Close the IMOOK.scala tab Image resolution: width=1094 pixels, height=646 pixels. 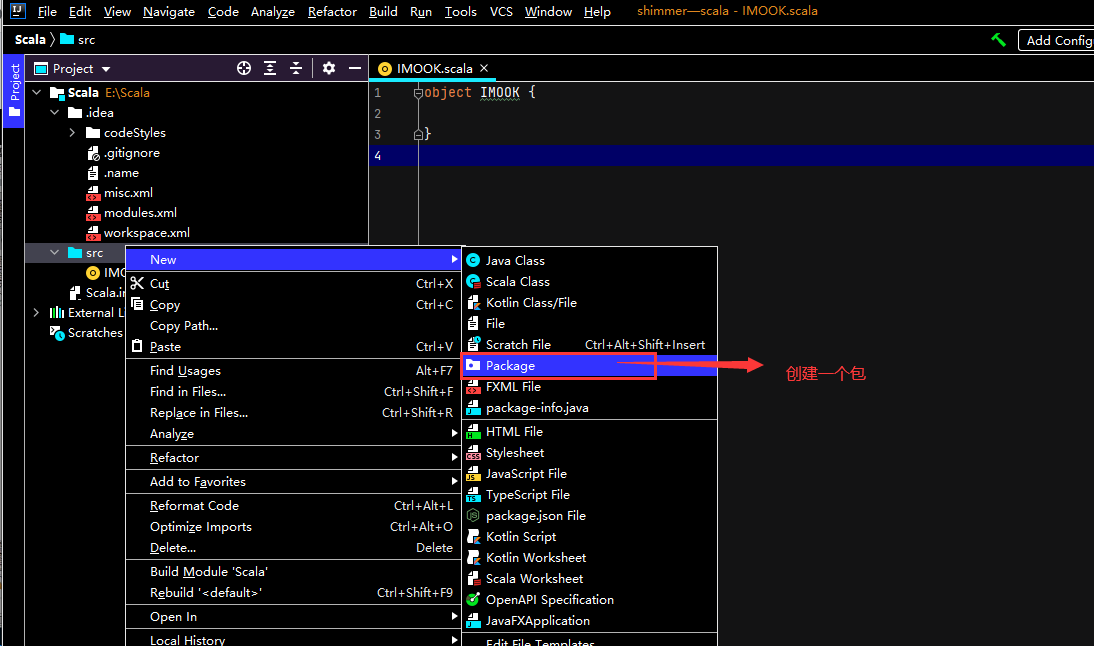tap(484, 68)
